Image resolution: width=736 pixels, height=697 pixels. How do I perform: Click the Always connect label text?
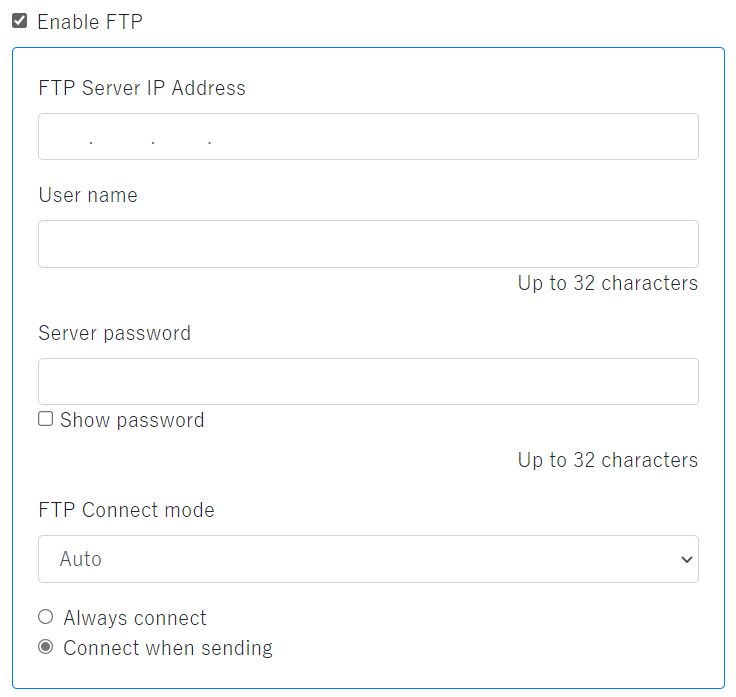coord(134,618)
